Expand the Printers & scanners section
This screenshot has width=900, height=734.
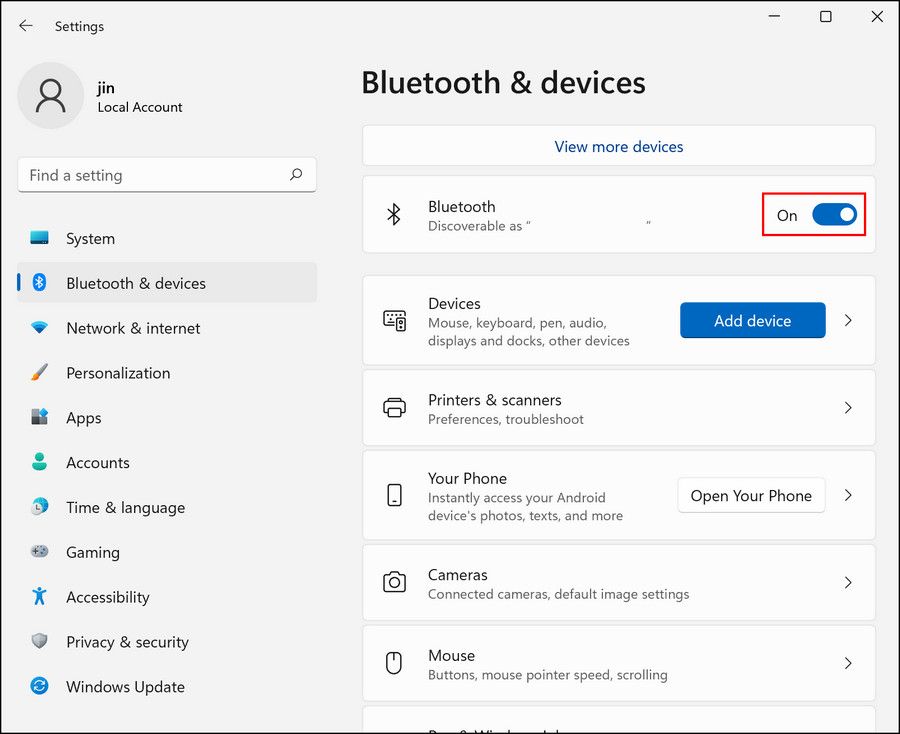848,407
